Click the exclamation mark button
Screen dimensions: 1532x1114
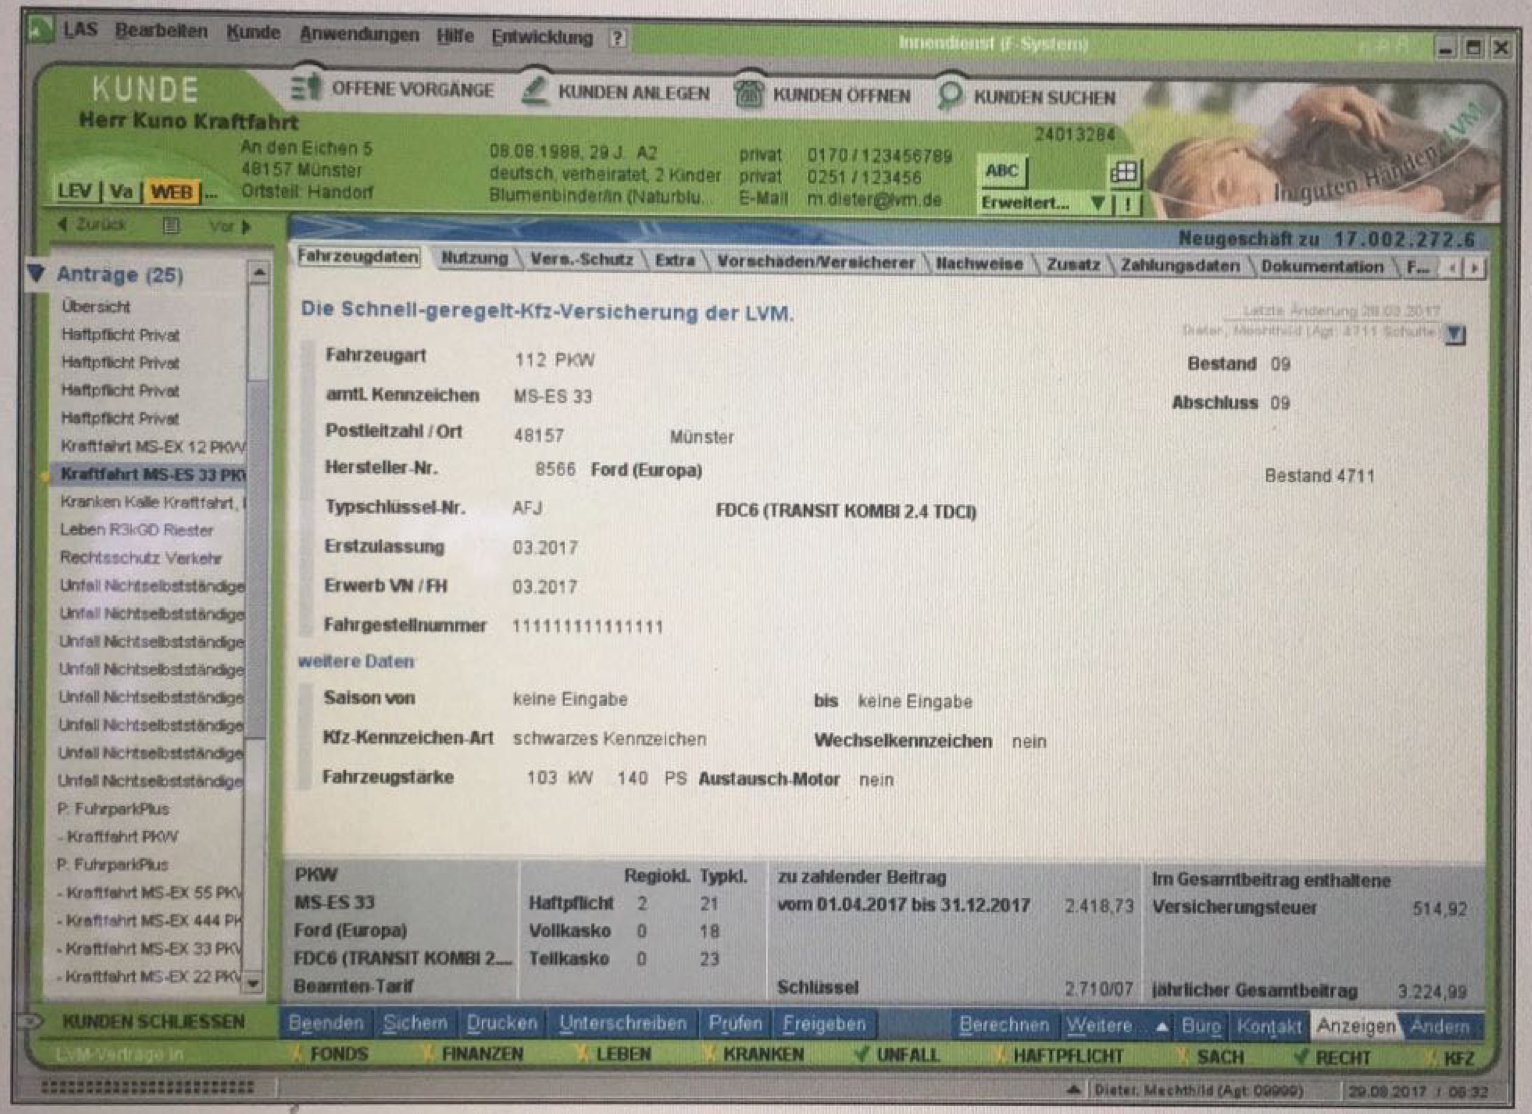[1128, 204]
